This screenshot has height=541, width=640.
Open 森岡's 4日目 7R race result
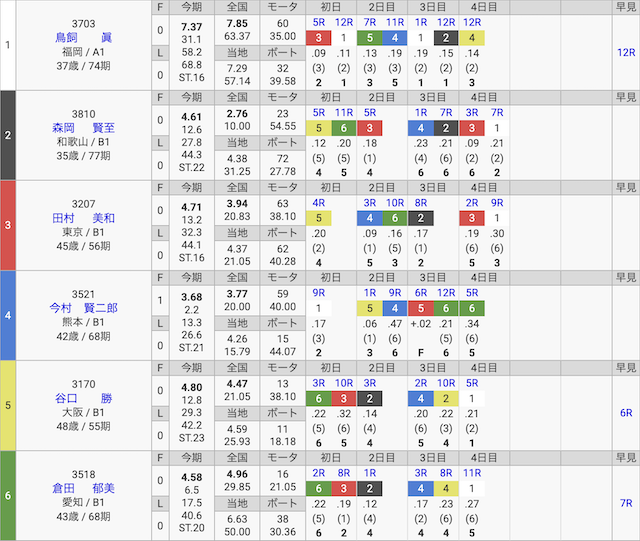[x=497, y=112]
